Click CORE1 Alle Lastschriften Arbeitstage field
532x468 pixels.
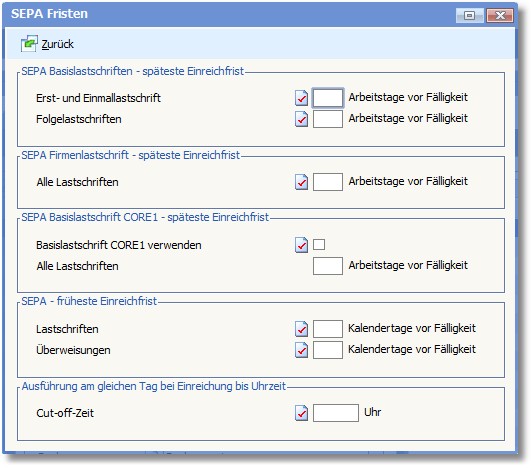click(328, 266)
